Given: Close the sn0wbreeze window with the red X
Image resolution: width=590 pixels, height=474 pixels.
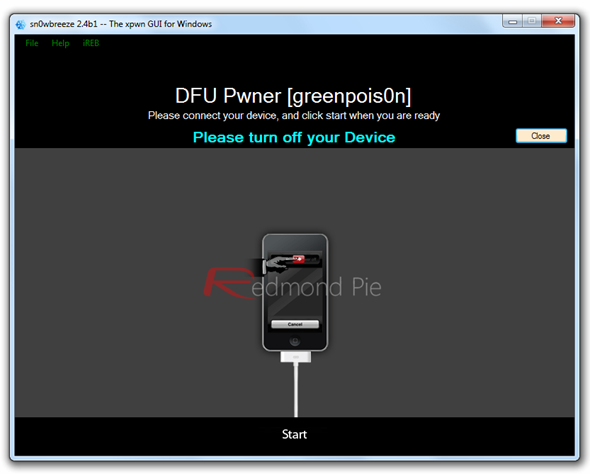Looking at the screenshot, I should [x=558, y=21].
